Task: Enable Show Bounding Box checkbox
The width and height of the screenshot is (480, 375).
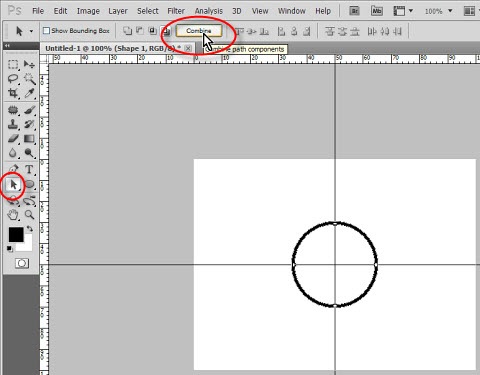Action: click(46, 31)
